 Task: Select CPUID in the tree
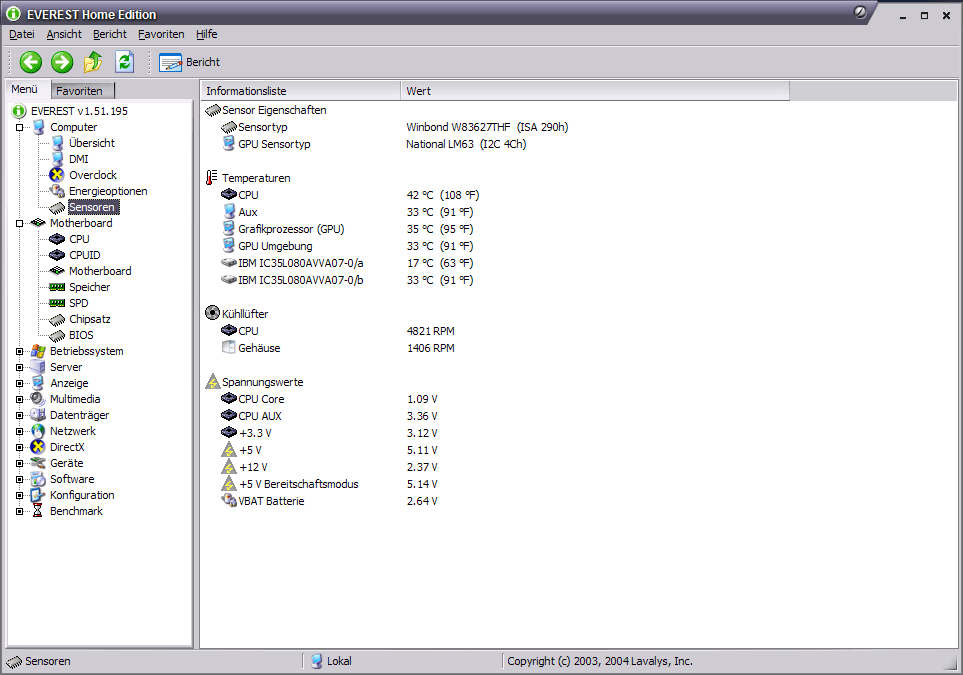click(x=85, y=255)
